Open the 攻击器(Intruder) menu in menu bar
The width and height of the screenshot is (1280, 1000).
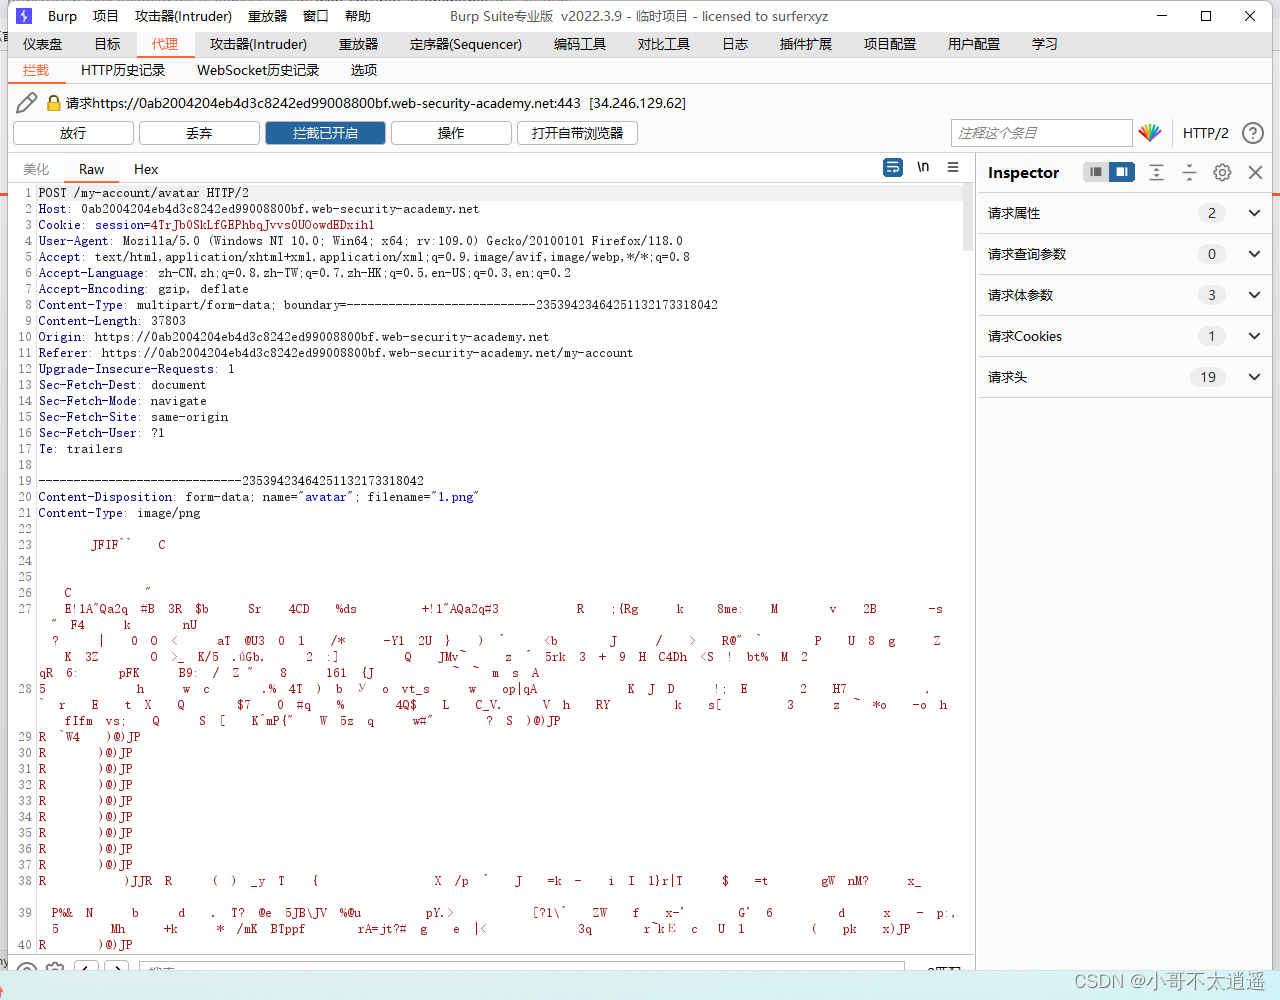point(183,16)
